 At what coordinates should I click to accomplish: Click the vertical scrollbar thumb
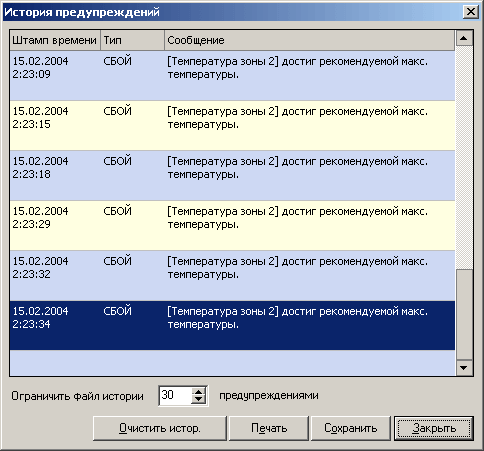click(x=464, y=315)
